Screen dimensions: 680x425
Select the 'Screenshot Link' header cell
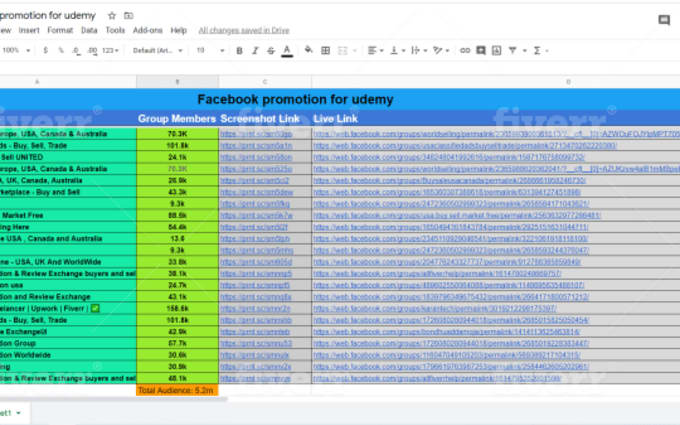tap(265, 118)
